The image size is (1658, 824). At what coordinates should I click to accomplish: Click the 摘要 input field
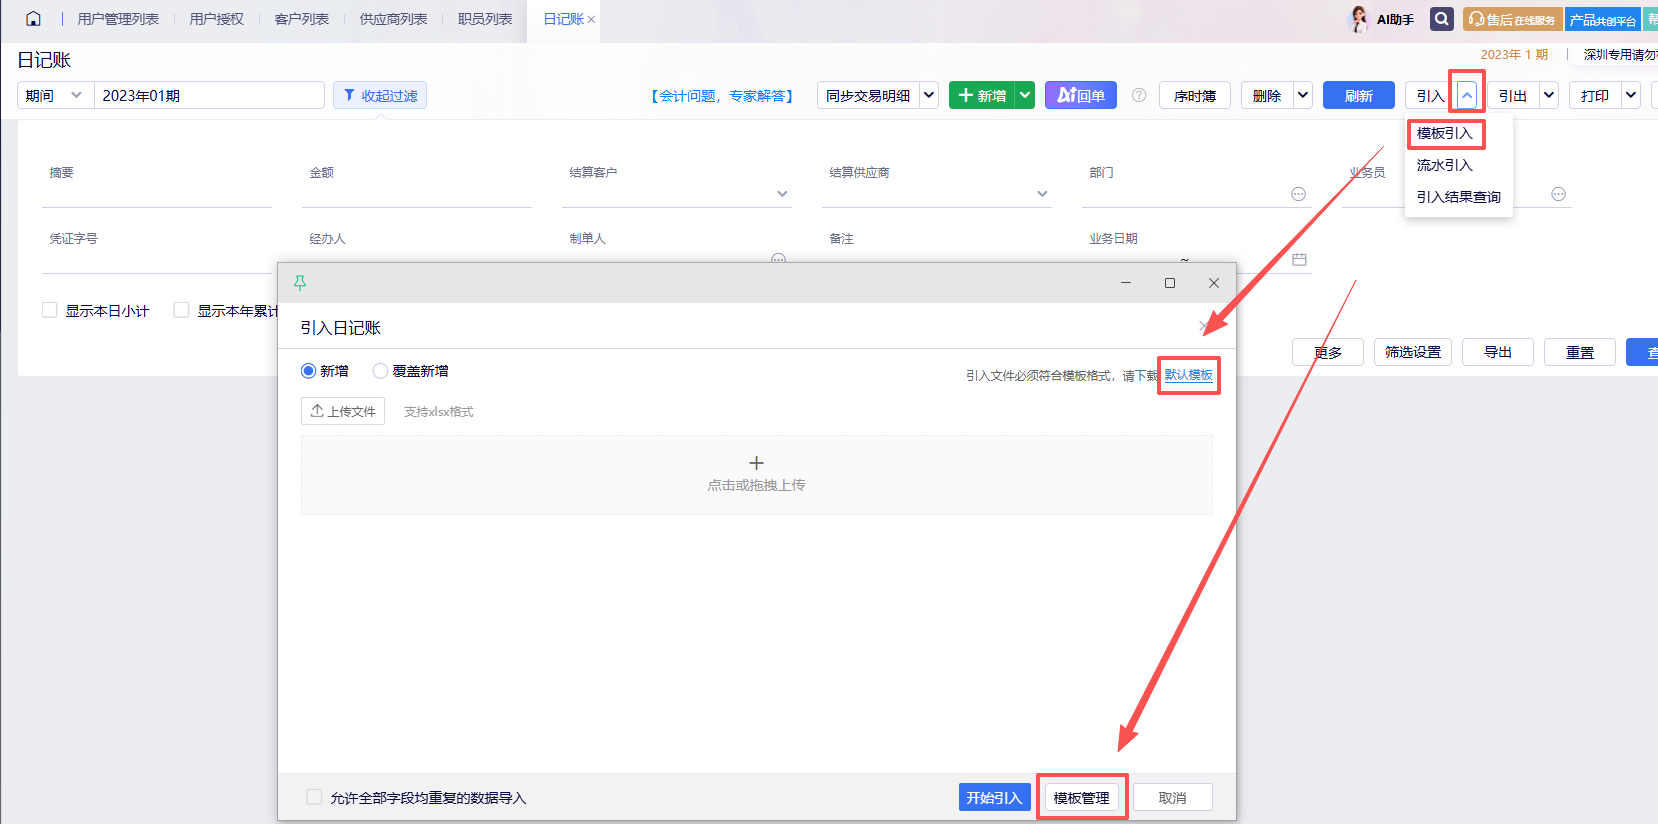coord(157,194)
